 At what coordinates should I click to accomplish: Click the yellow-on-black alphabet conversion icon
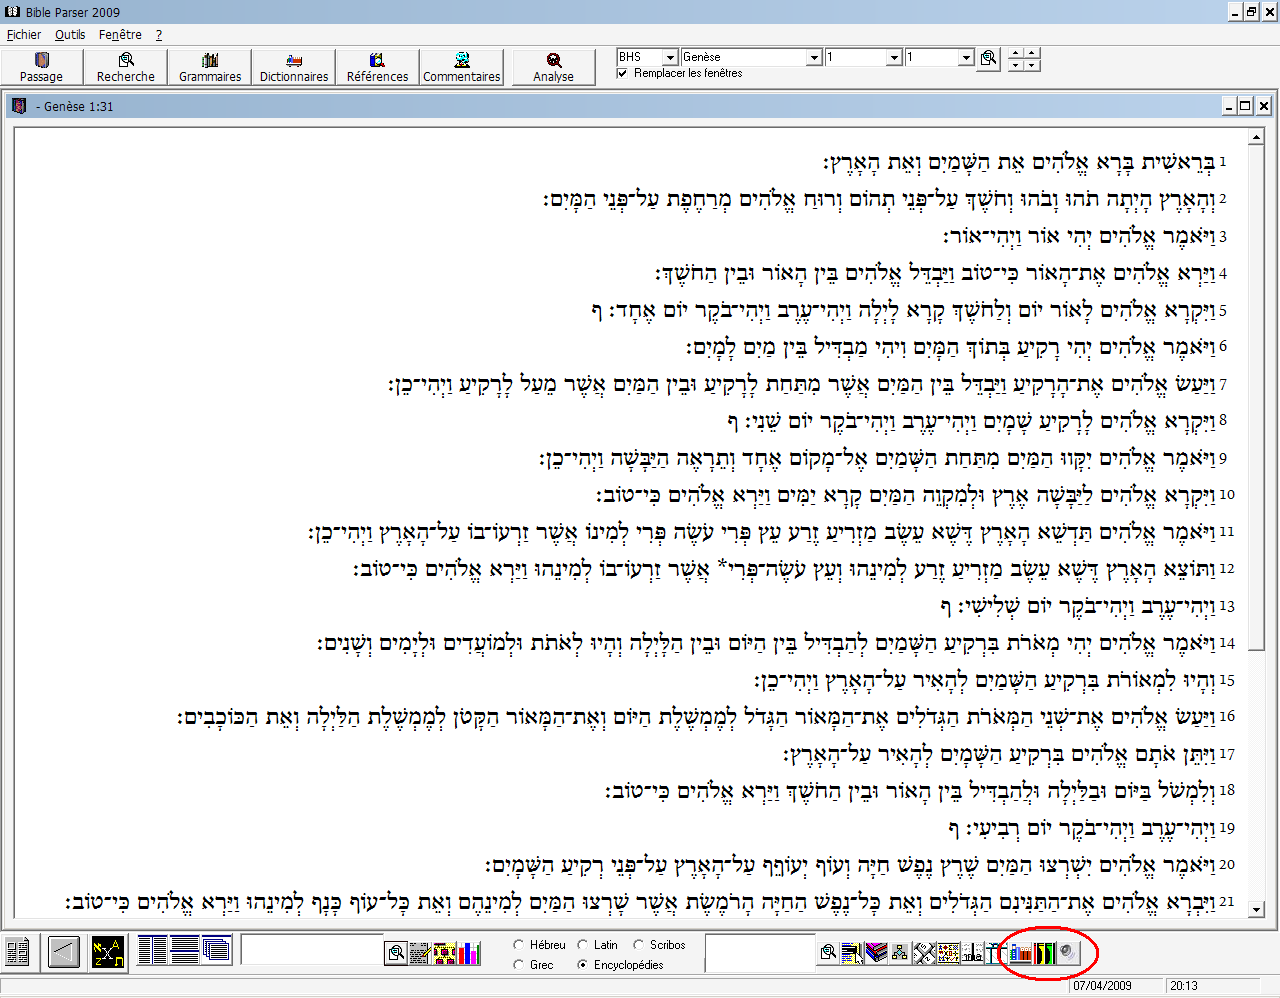coord(108,951)
